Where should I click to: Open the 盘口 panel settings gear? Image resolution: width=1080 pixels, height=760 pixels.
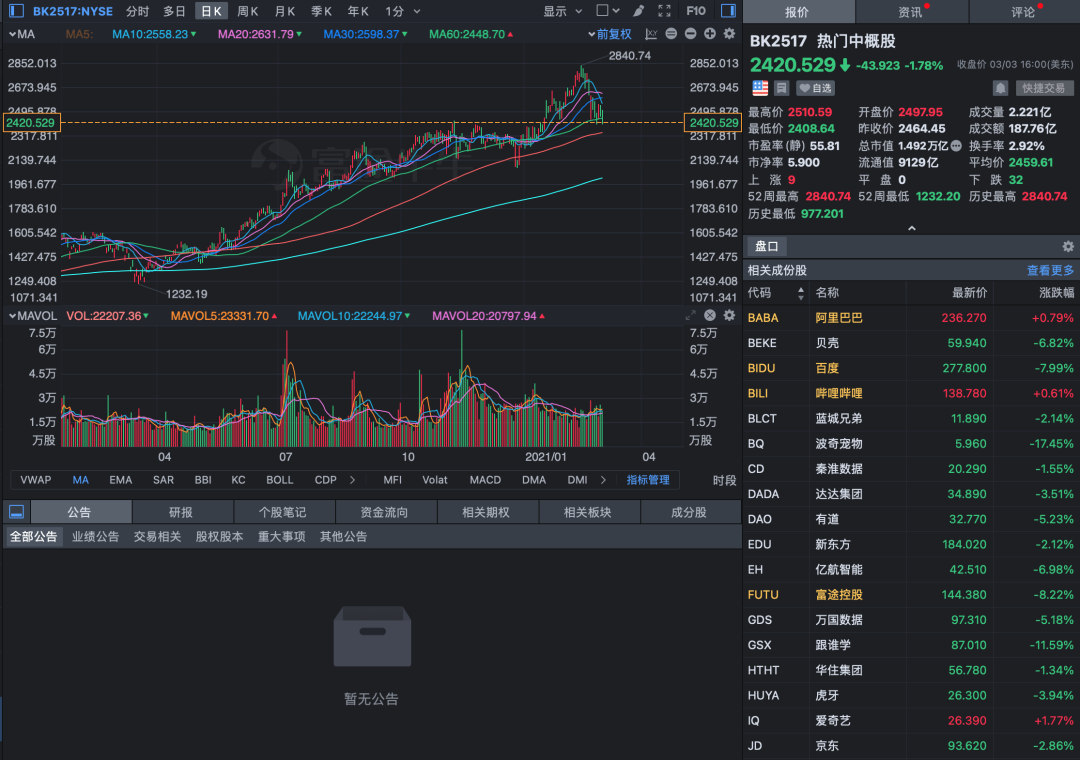tap(1068, 246)
